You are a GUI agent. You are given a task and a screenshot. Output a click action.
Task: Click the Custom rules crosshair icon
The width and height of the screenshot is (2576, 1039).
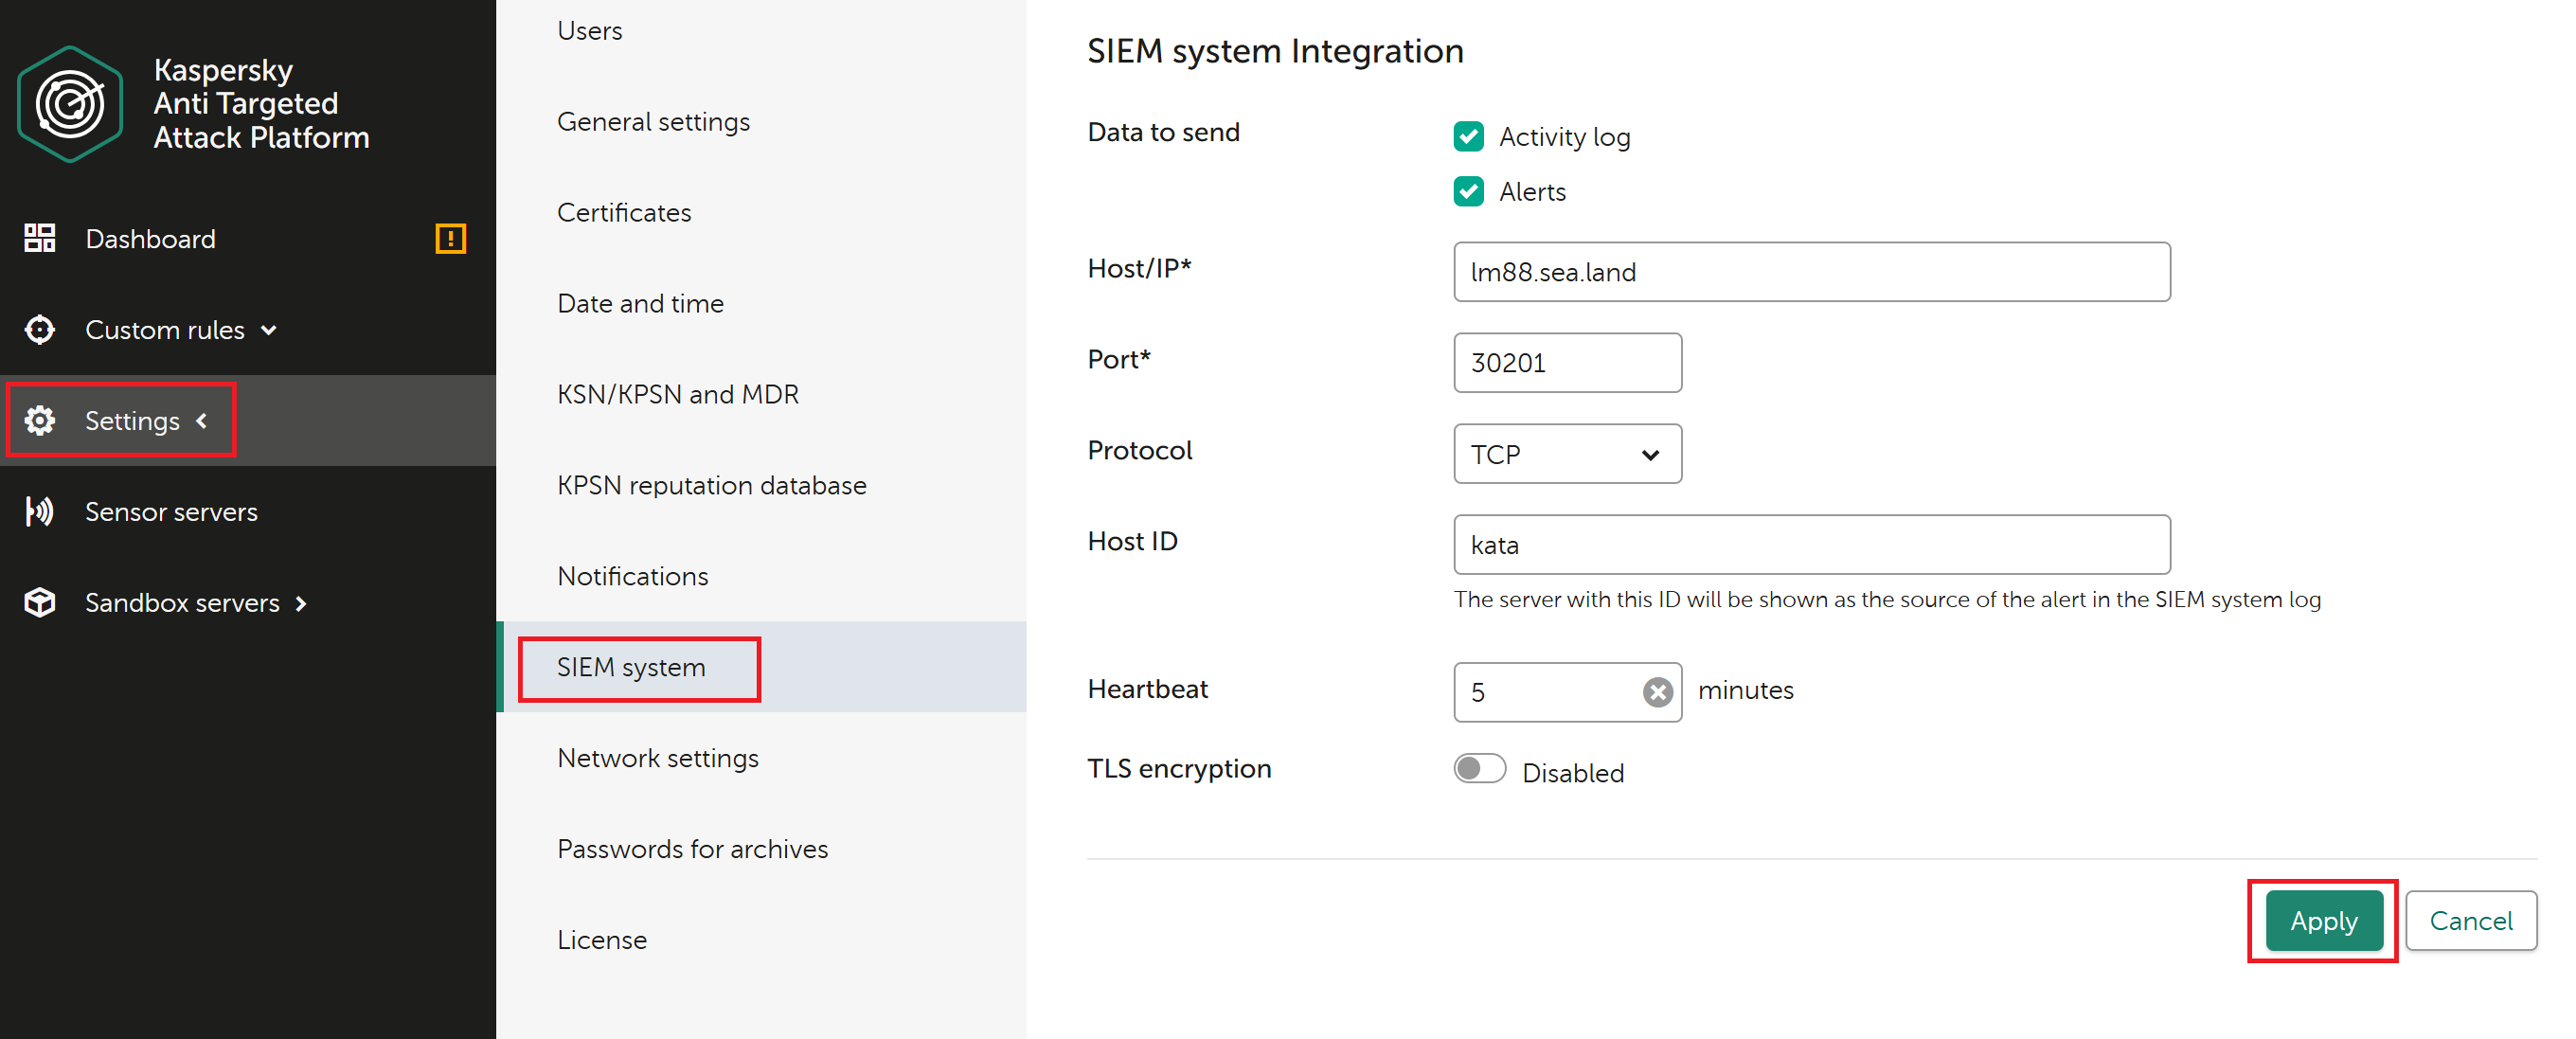(x=39, y=329)
